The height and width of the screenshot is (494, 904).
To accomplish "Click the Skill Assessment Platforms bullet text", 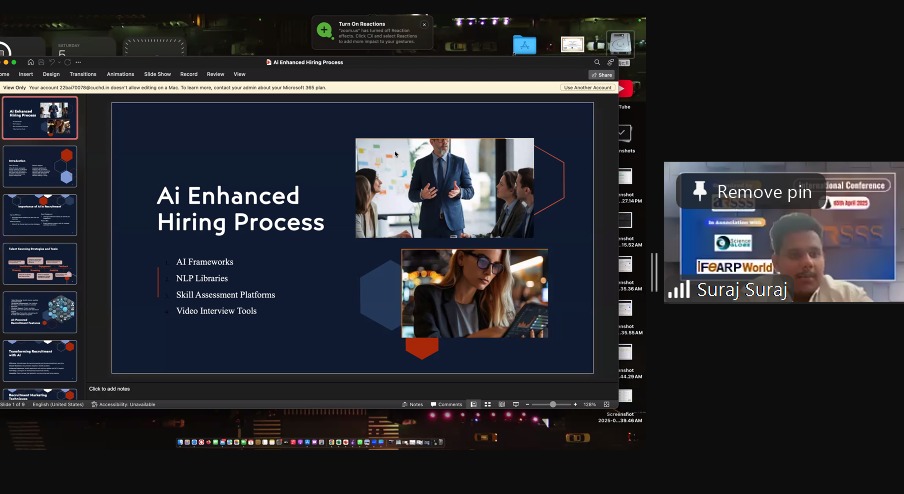I will click(225, 295).
